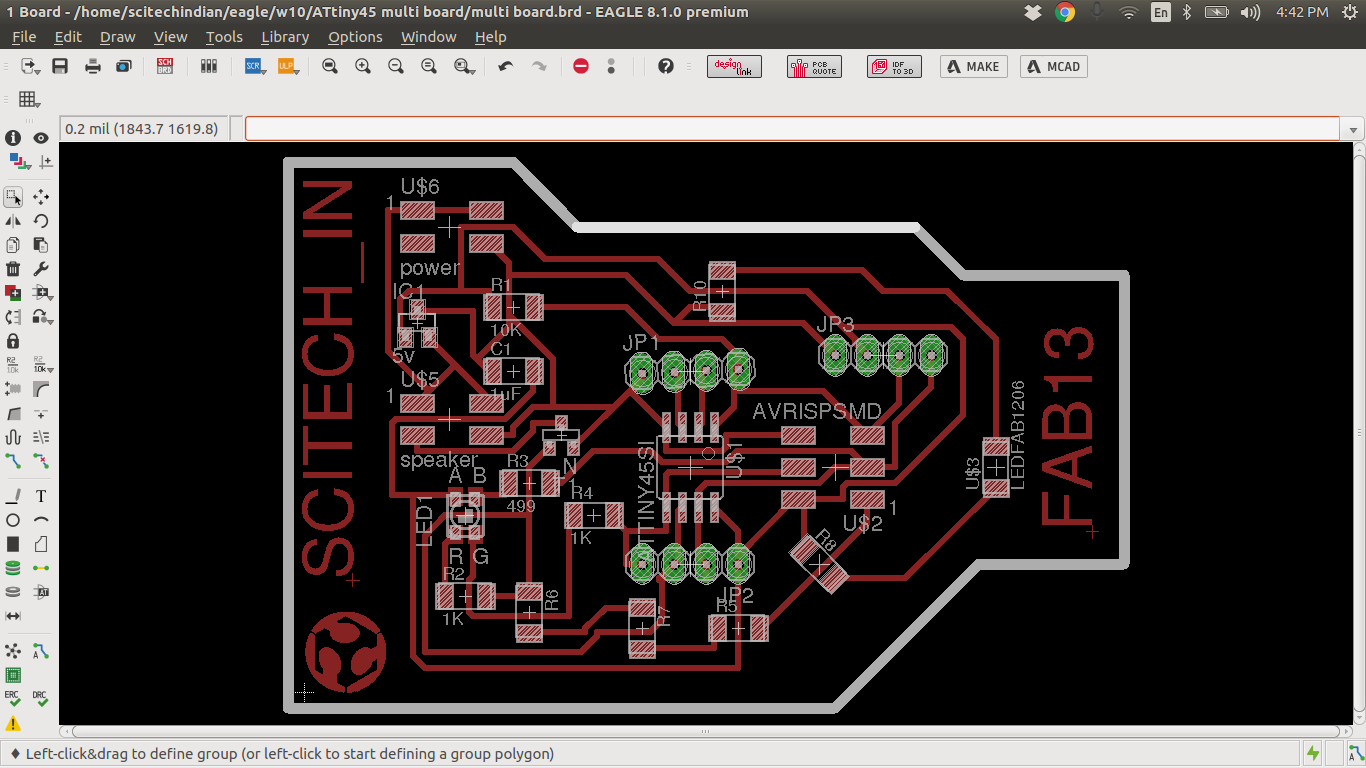Image resolution: width=1366 pixels, height=768 pixels.
Task: Open the layer settings dropdown
Action: click(19, 160)
